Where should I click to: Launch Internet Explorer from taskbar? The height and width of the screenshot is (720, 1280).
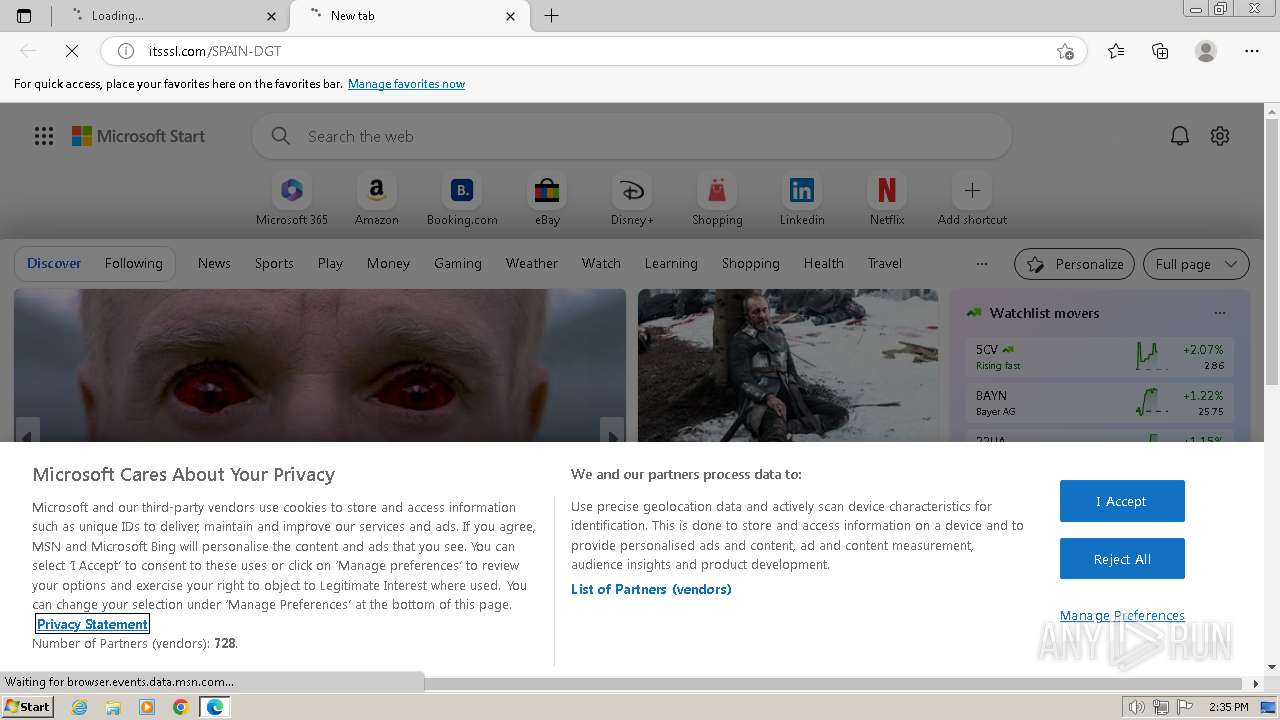coord(80,707)
